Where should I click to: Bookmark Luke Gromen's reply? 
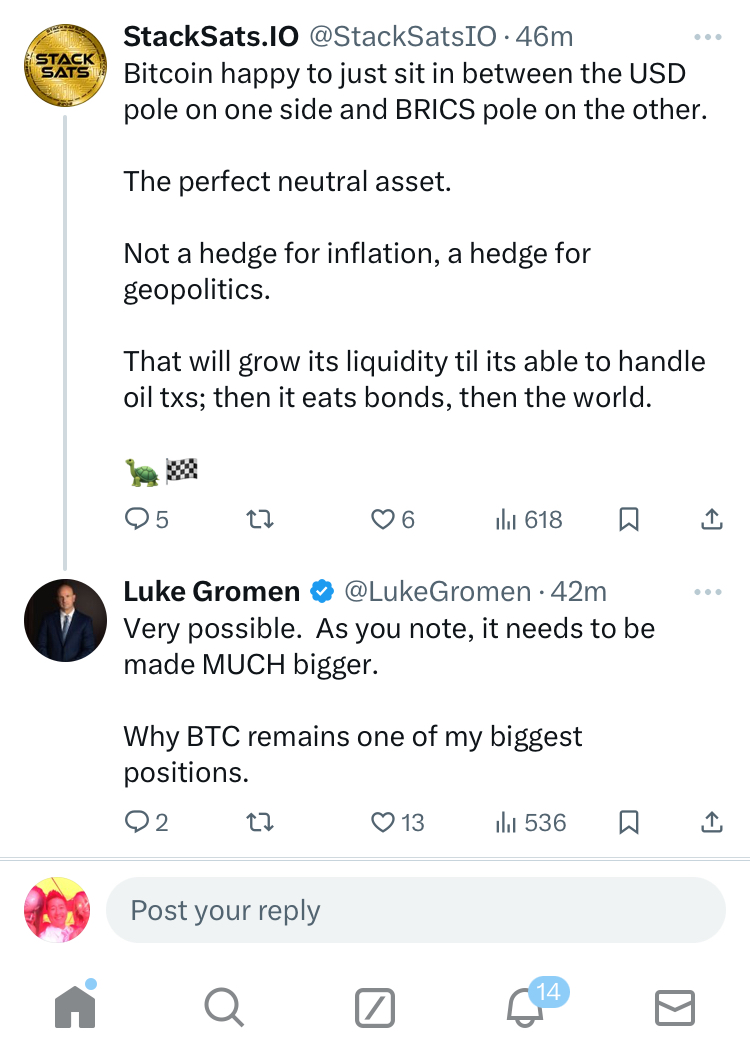coord(629,822)
